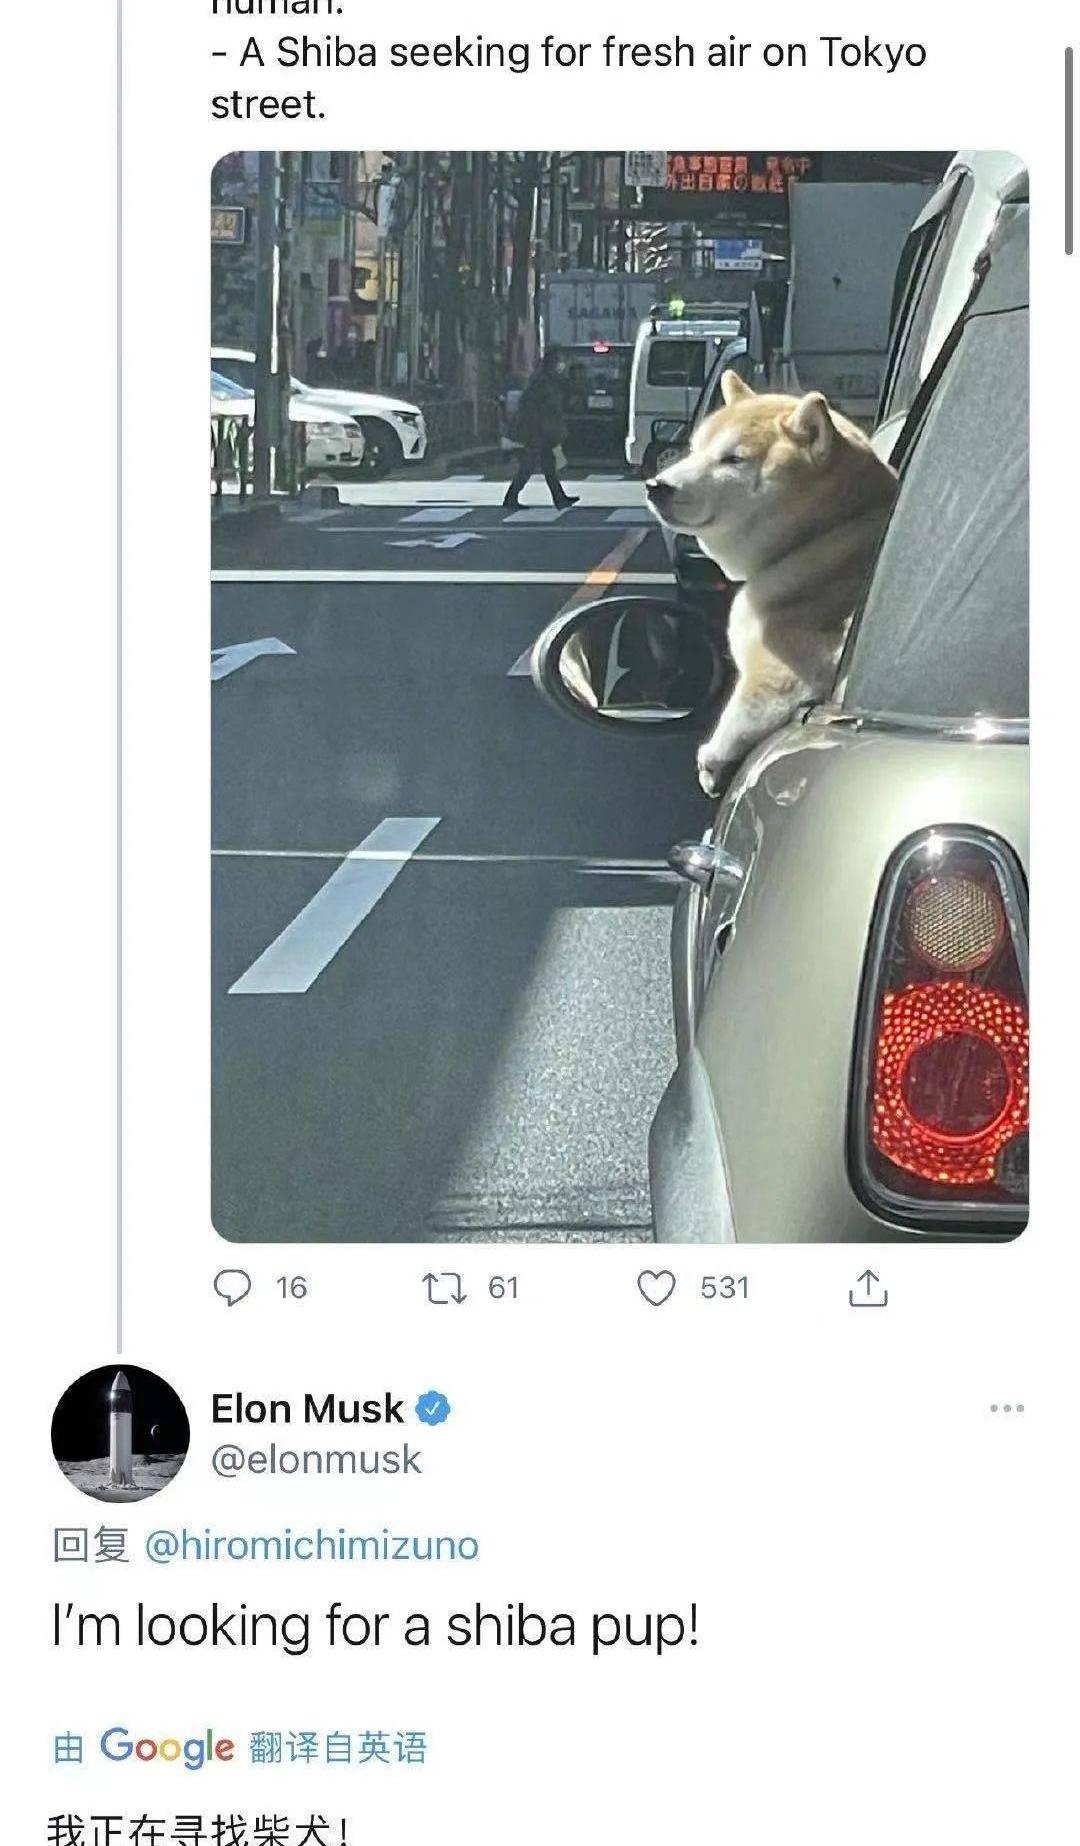Open the Shiba in car photo

tap(620, 697)
